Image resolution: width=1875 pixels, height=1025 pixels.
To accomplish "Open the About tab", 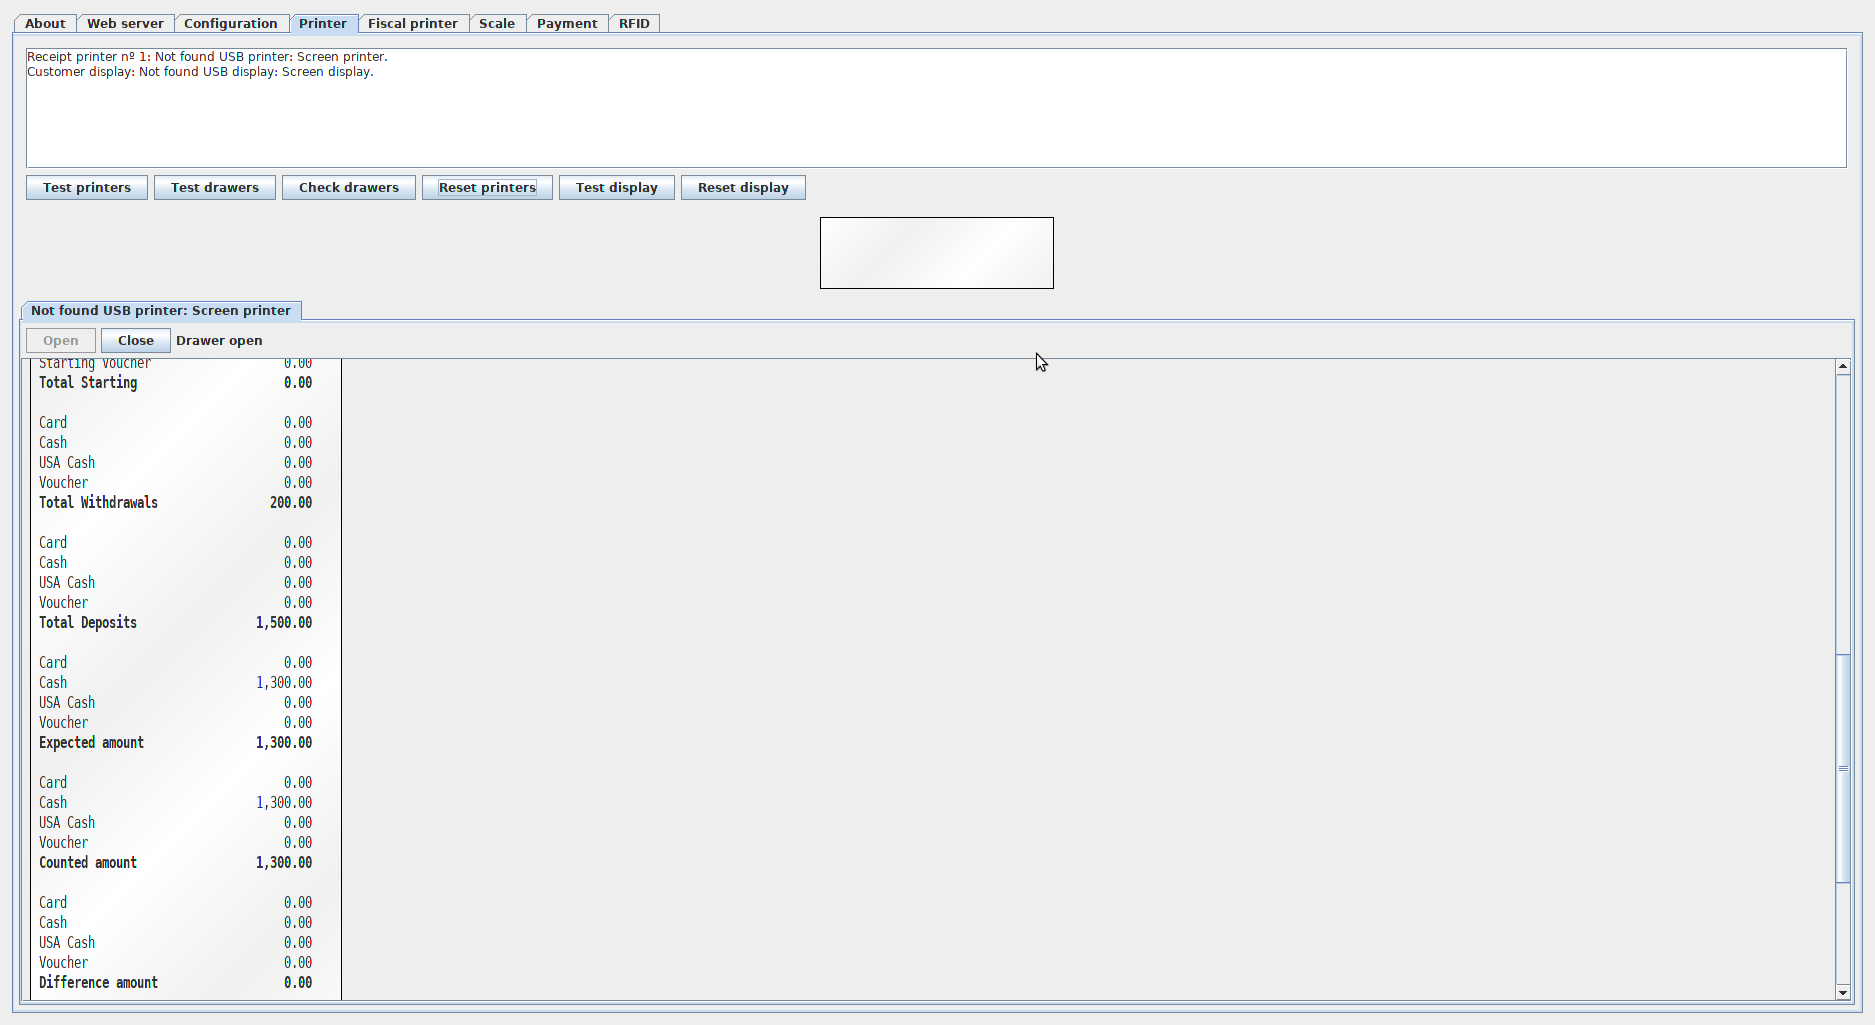I will pos(45,23).
